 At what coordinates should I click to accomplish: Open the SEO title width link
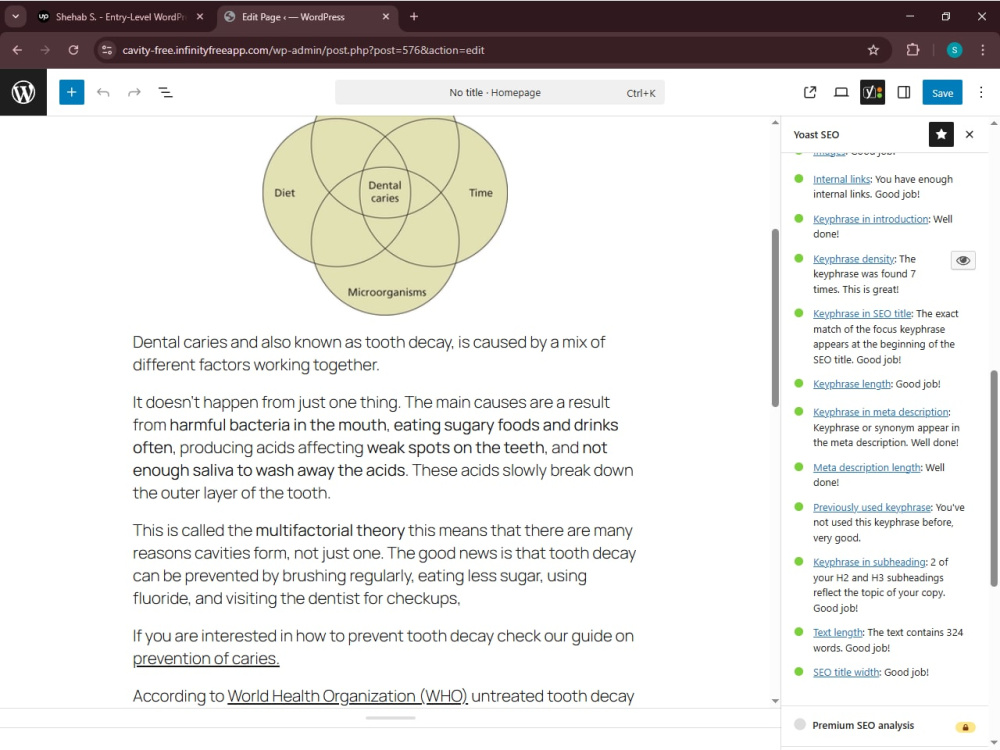tap(846, 672)
